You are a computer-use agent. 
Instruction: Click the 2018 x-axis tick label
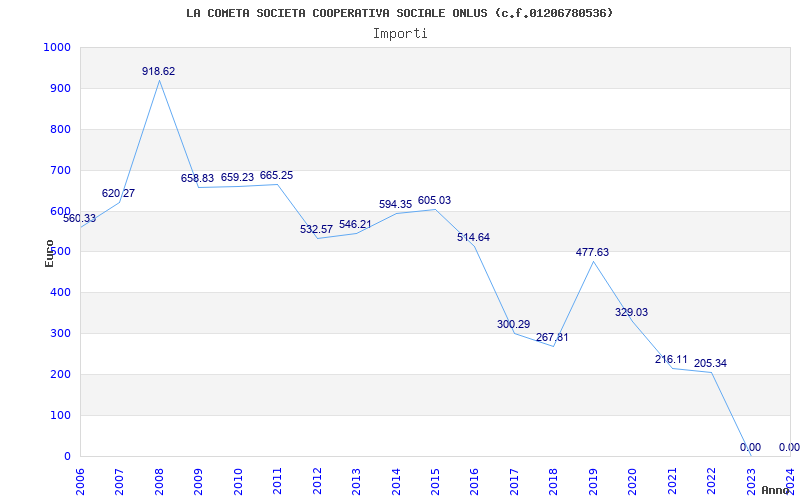554,482
